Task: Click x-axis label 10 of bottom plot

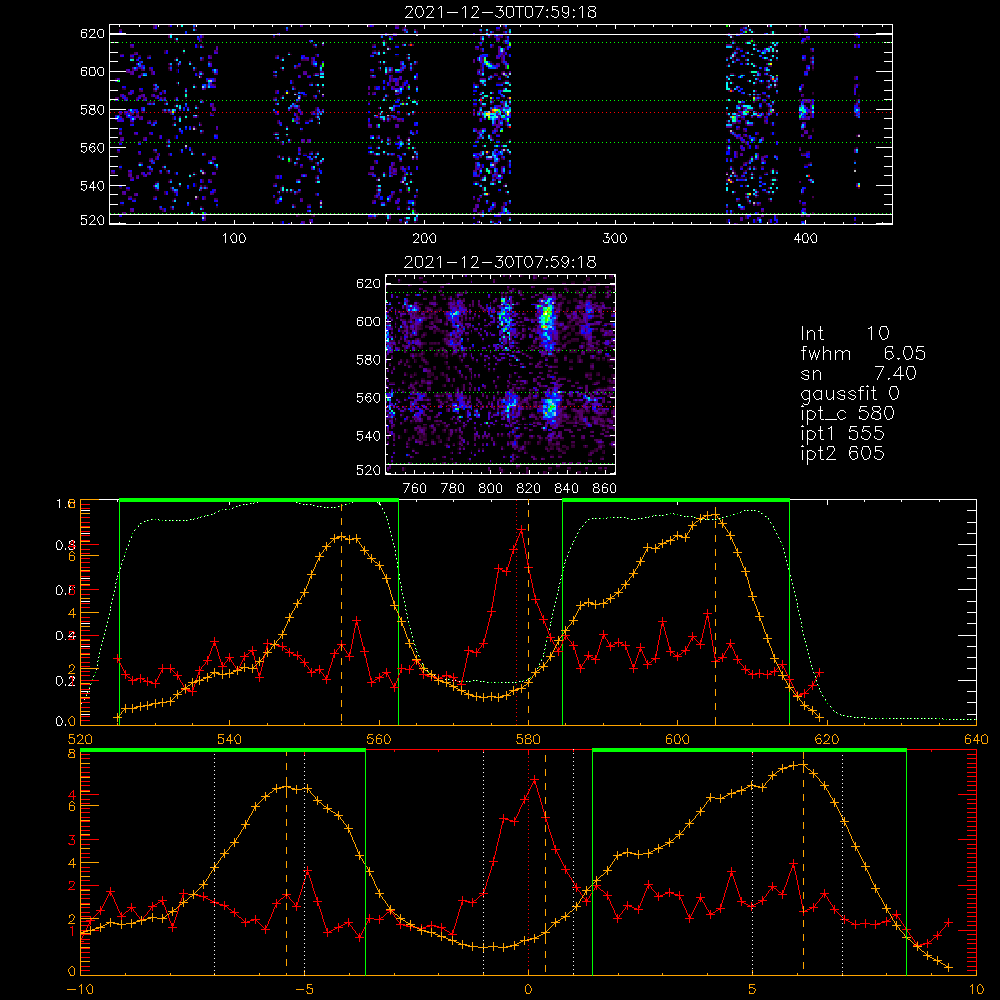Action: 976,990
